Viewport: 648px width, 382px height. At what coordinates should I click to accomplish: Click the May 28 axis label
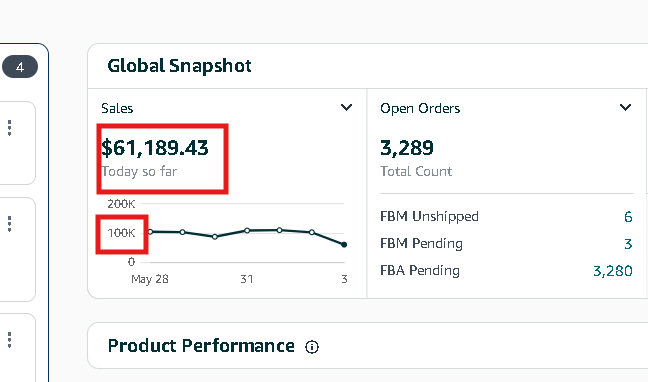click(150, 279)
